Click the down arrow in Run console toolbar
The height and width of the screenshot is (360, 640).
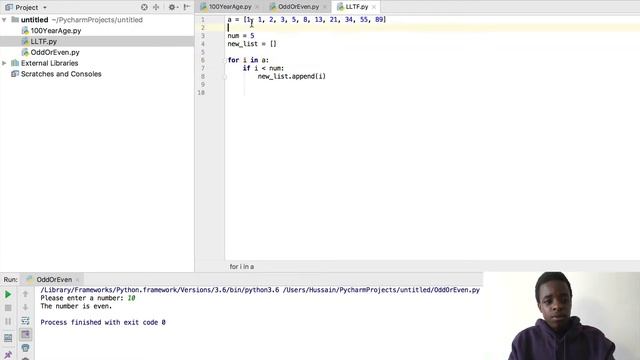tap(25, 307)
